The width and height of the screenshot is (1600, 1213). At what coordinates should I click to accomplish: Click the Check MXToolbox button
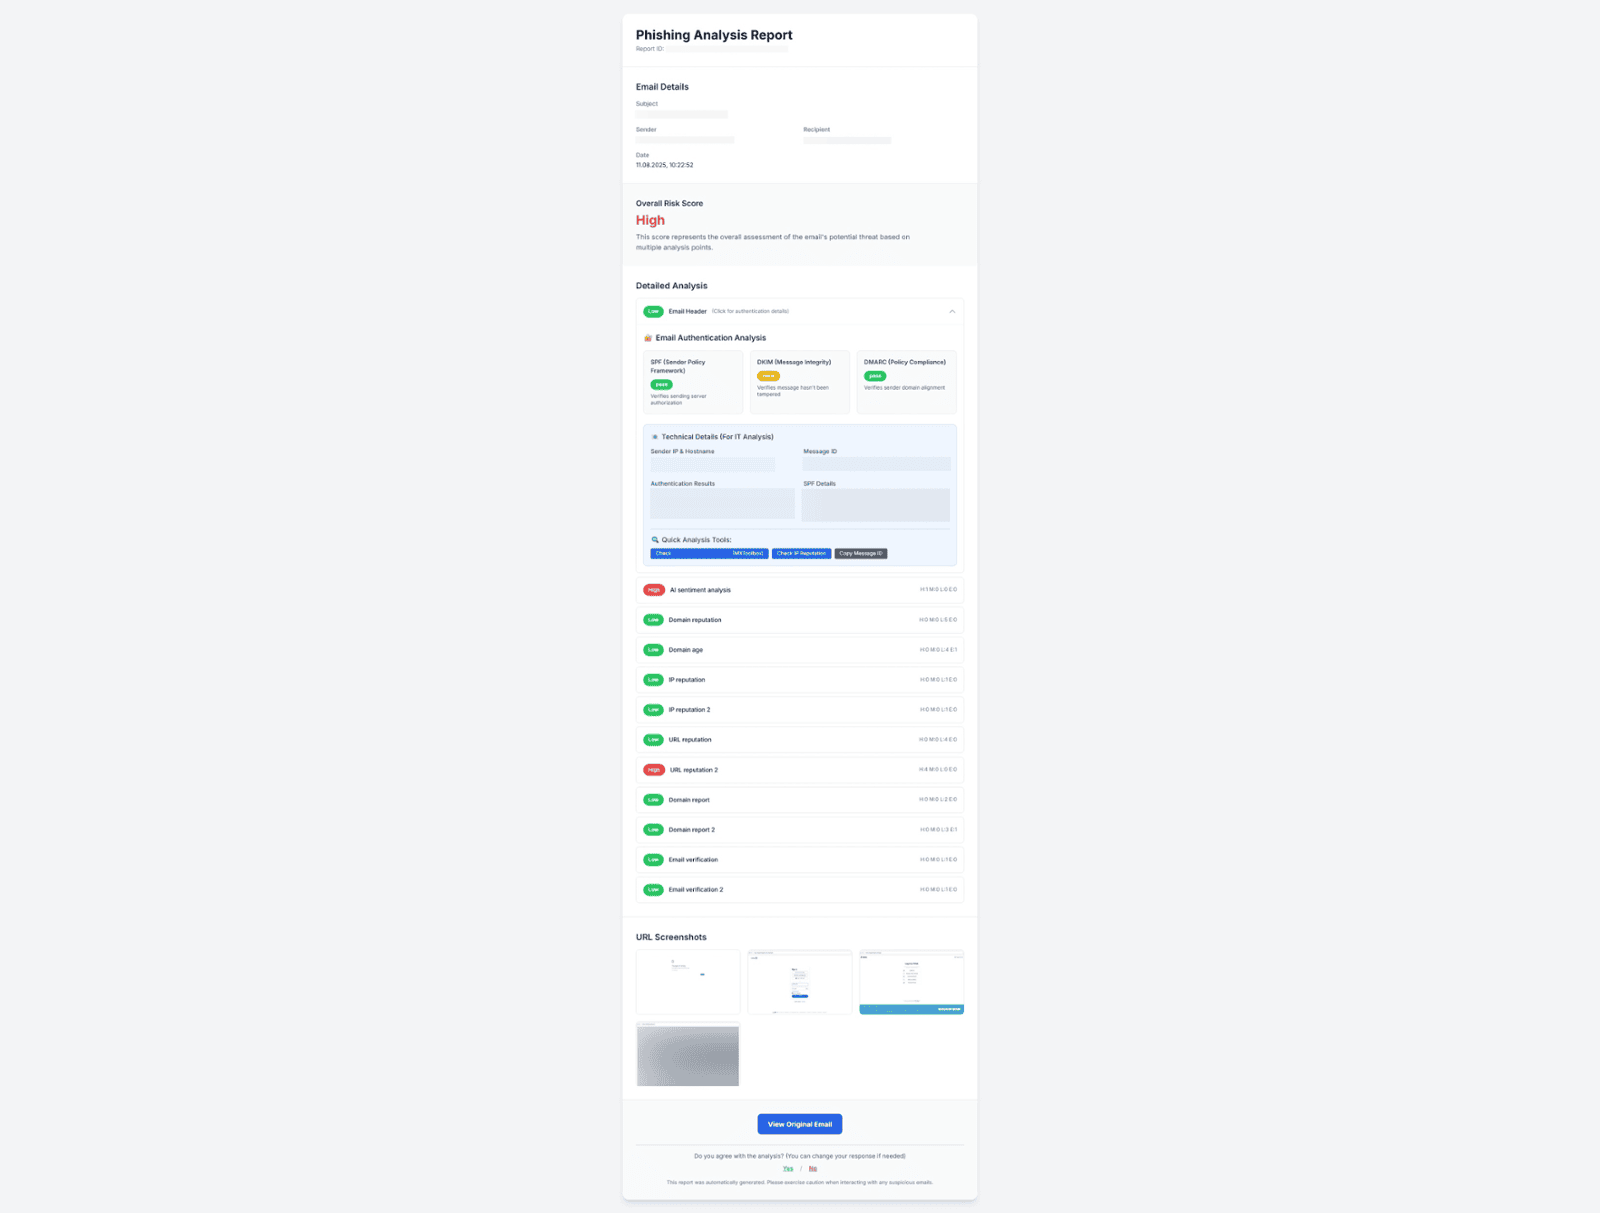[x=709, y=553]
